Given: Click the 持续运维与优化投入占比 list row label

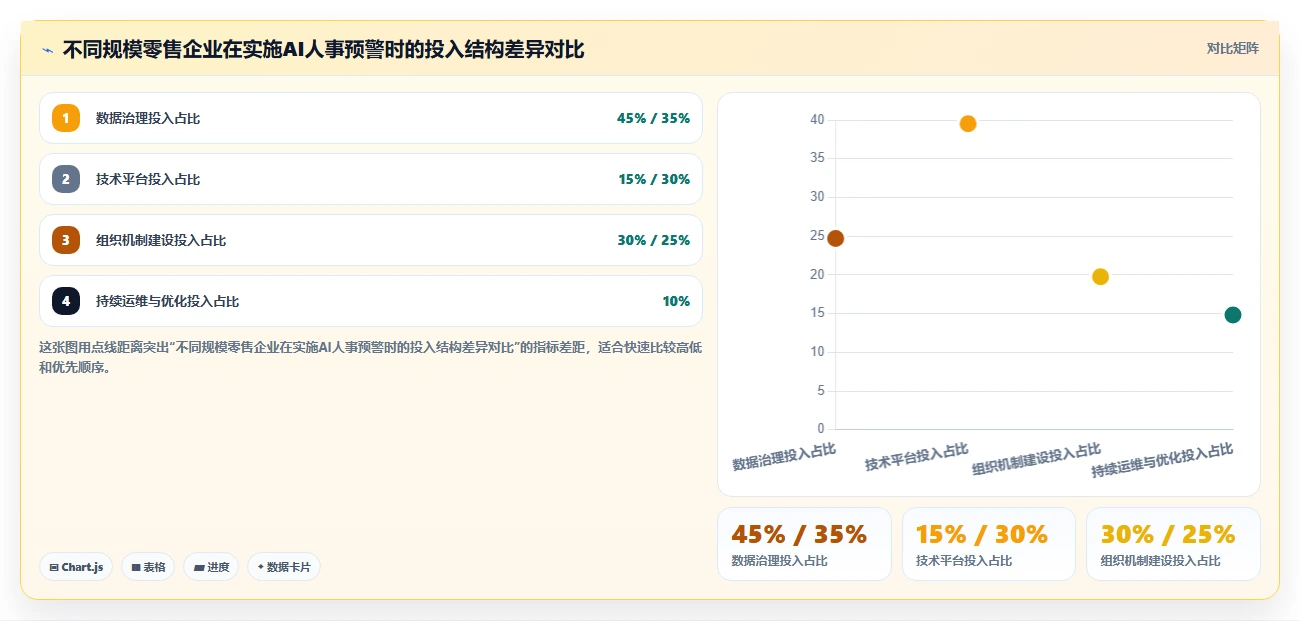Looking at the screenshot, I should point(167,301).
